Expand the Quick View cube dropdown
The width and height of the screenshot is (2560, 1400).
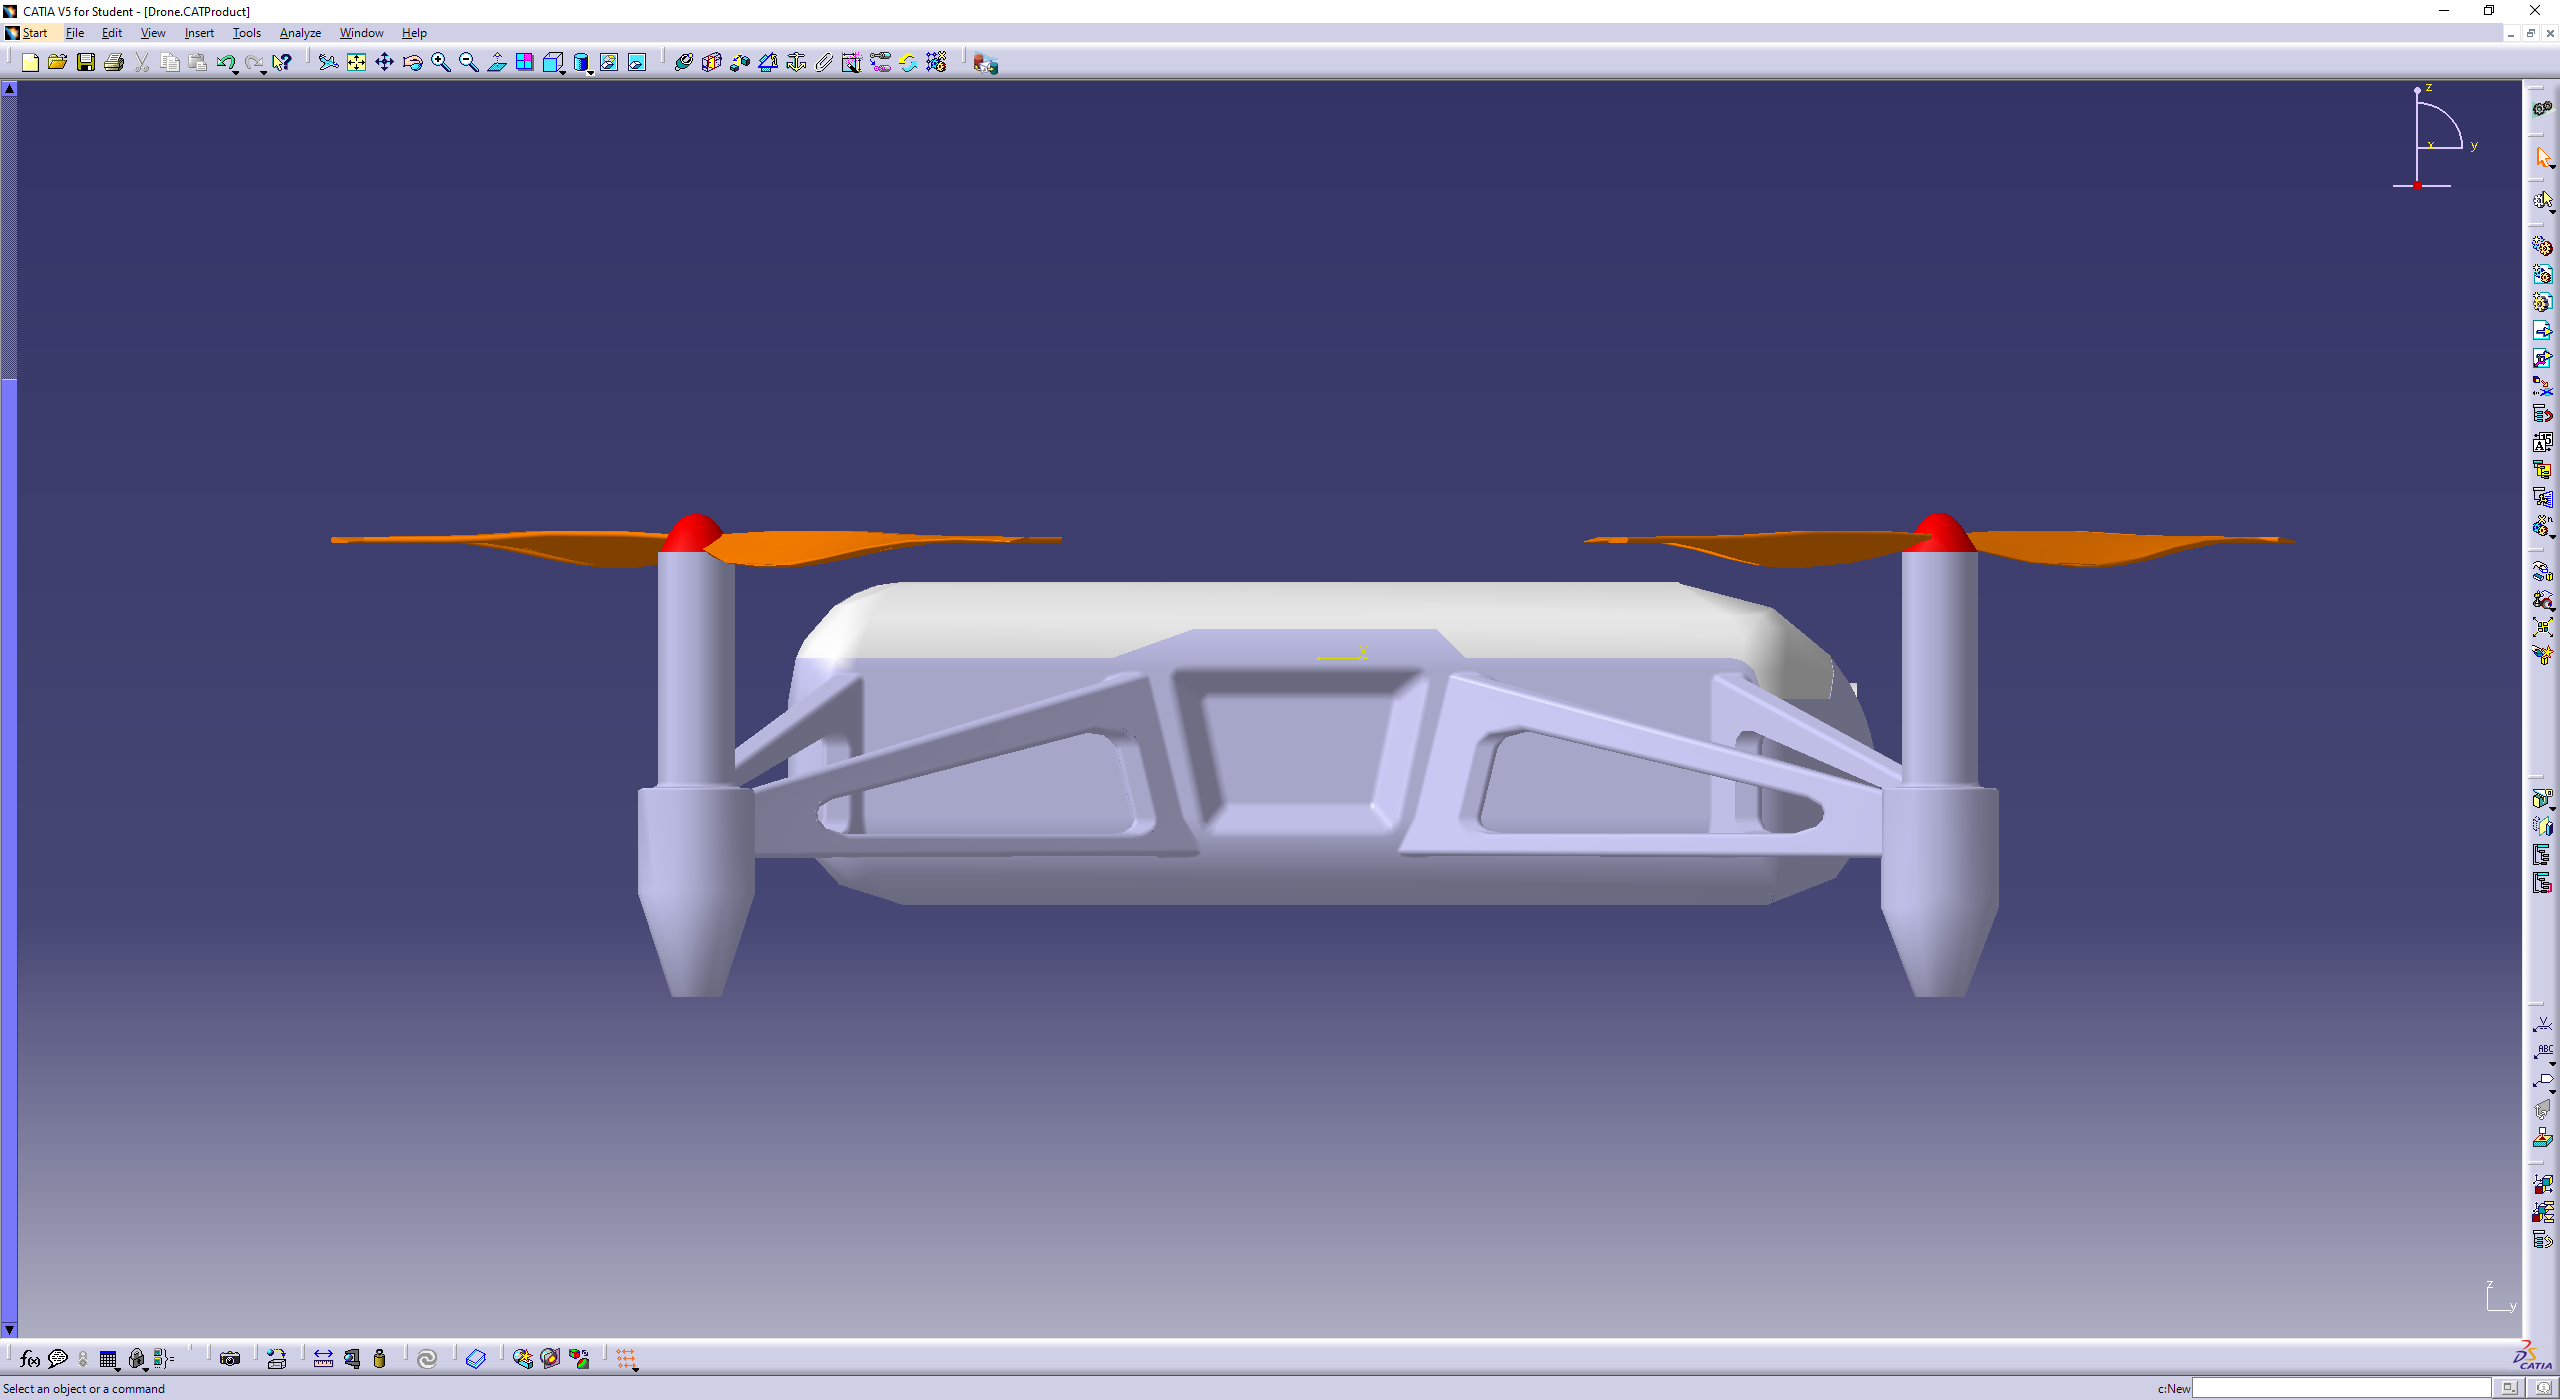[x=563, y=72]
